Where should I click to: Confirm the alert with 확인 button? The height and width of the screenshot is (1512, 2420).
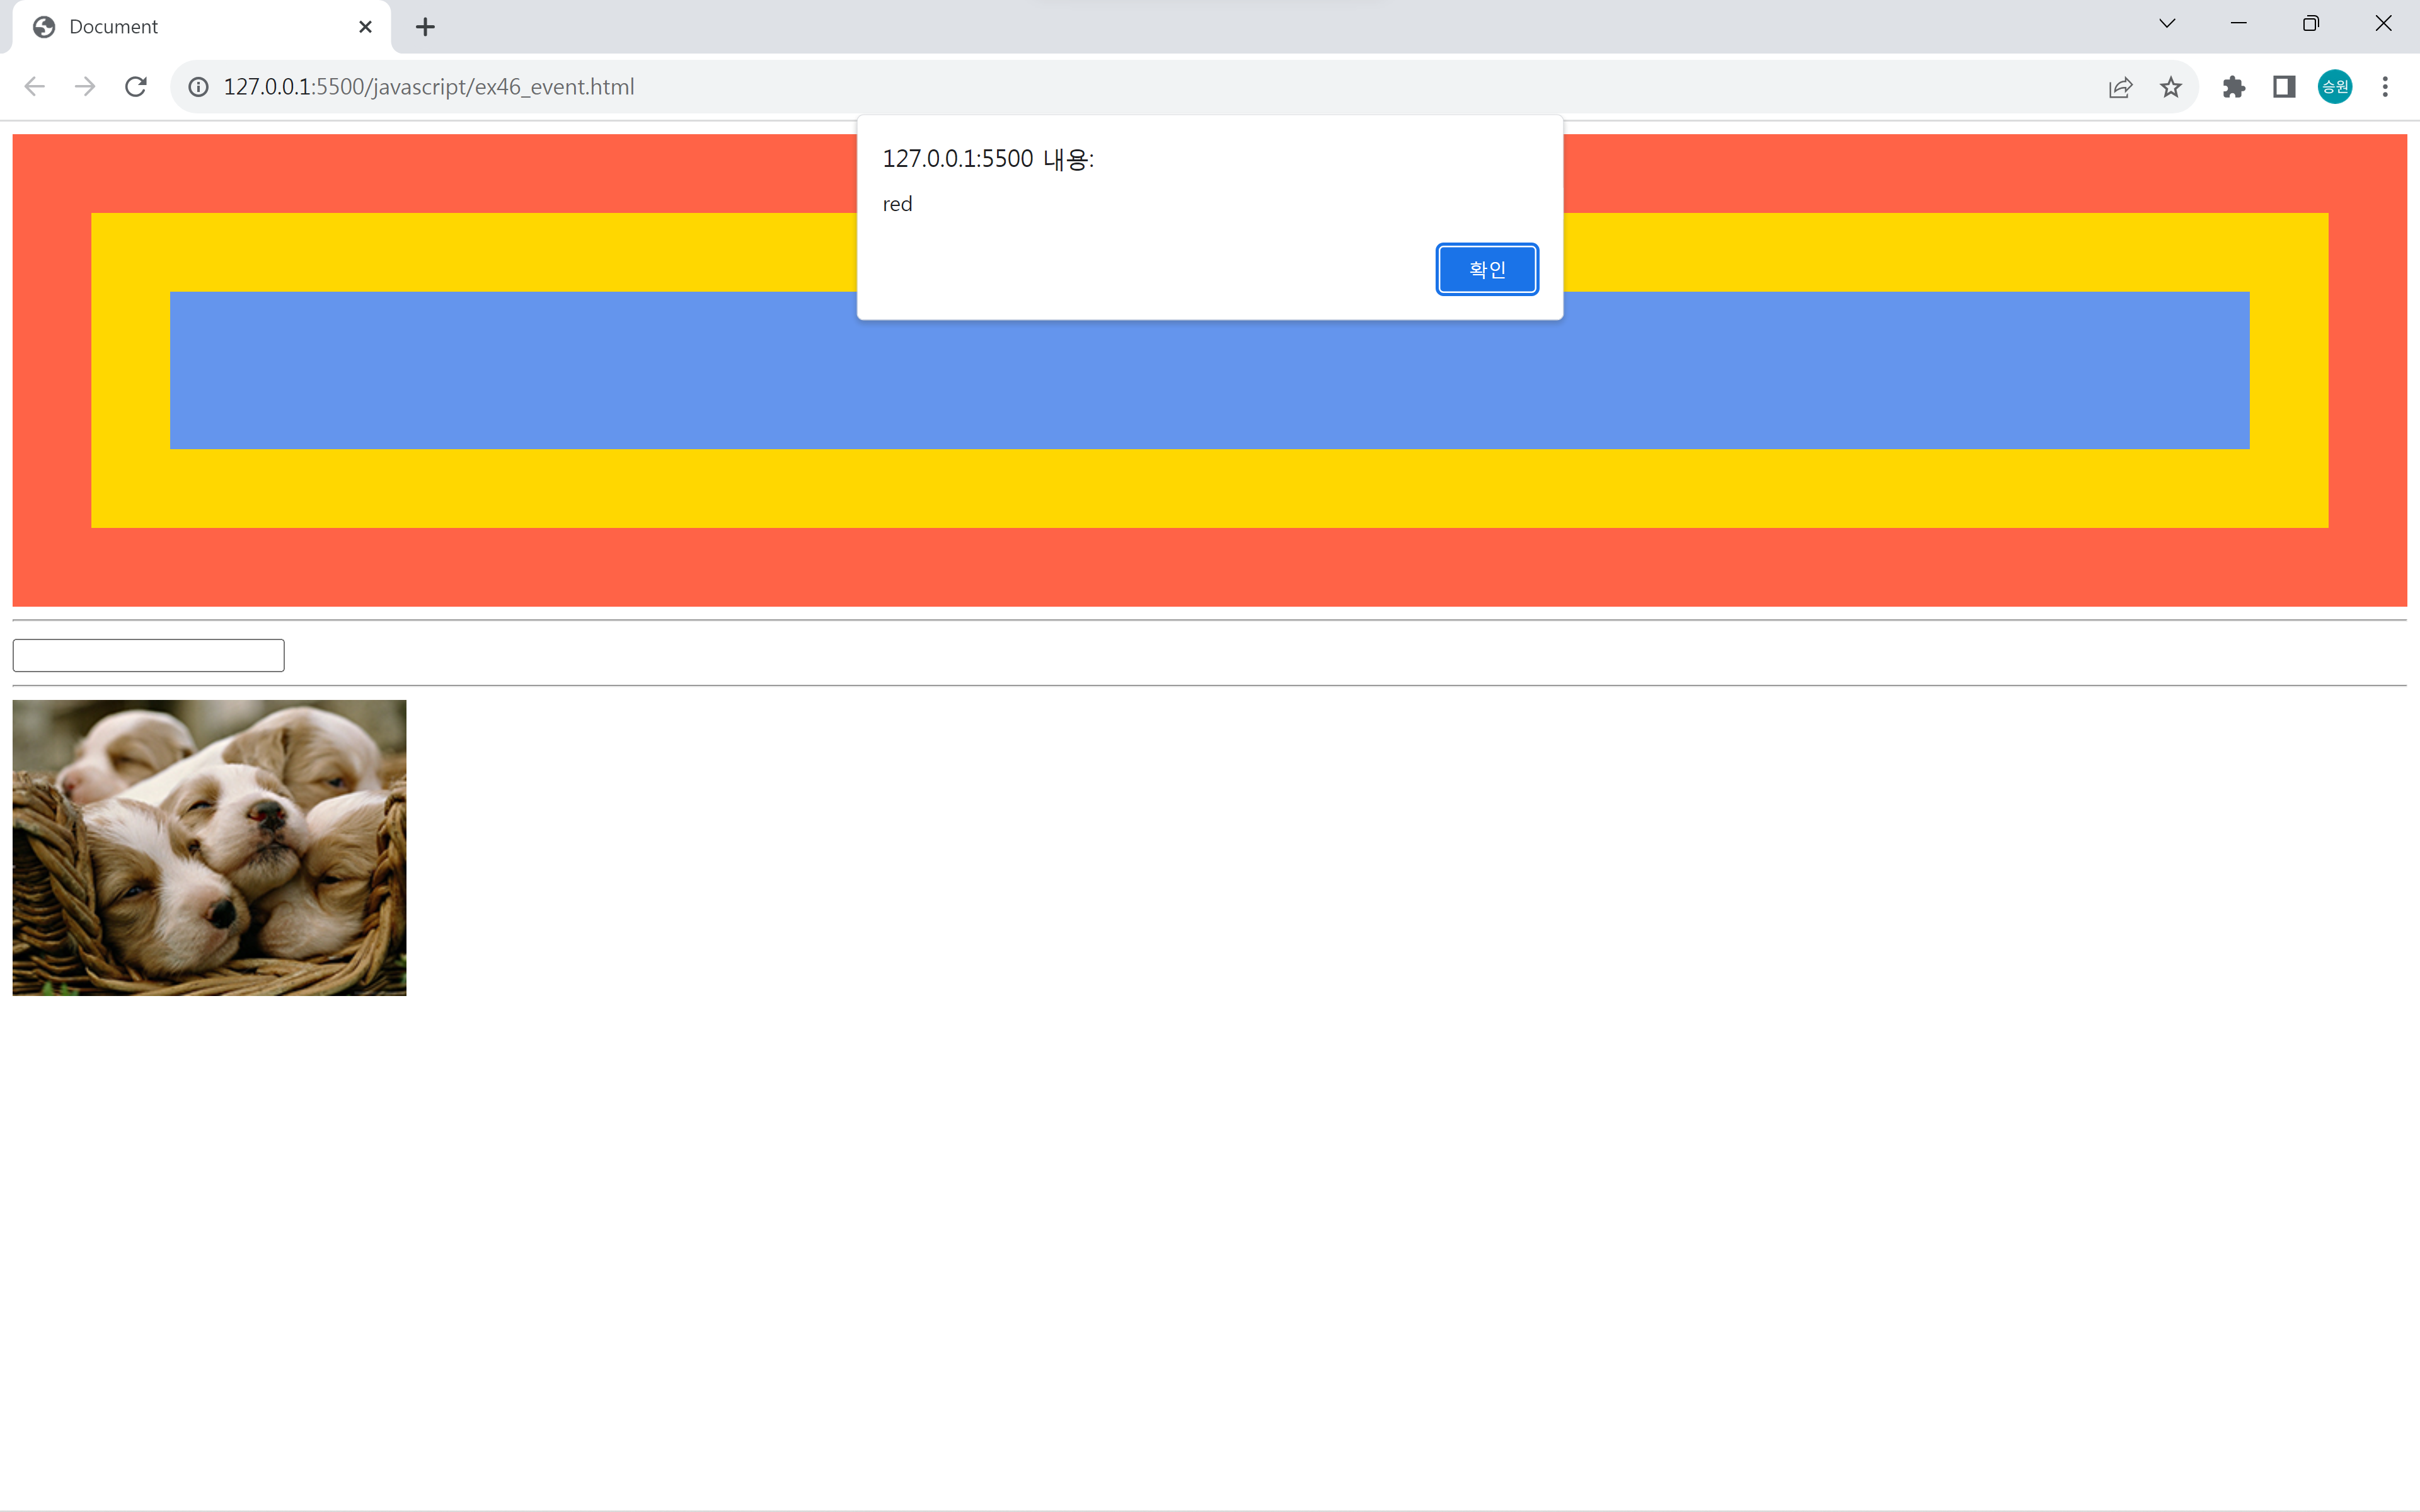[x=1486, y=269]
